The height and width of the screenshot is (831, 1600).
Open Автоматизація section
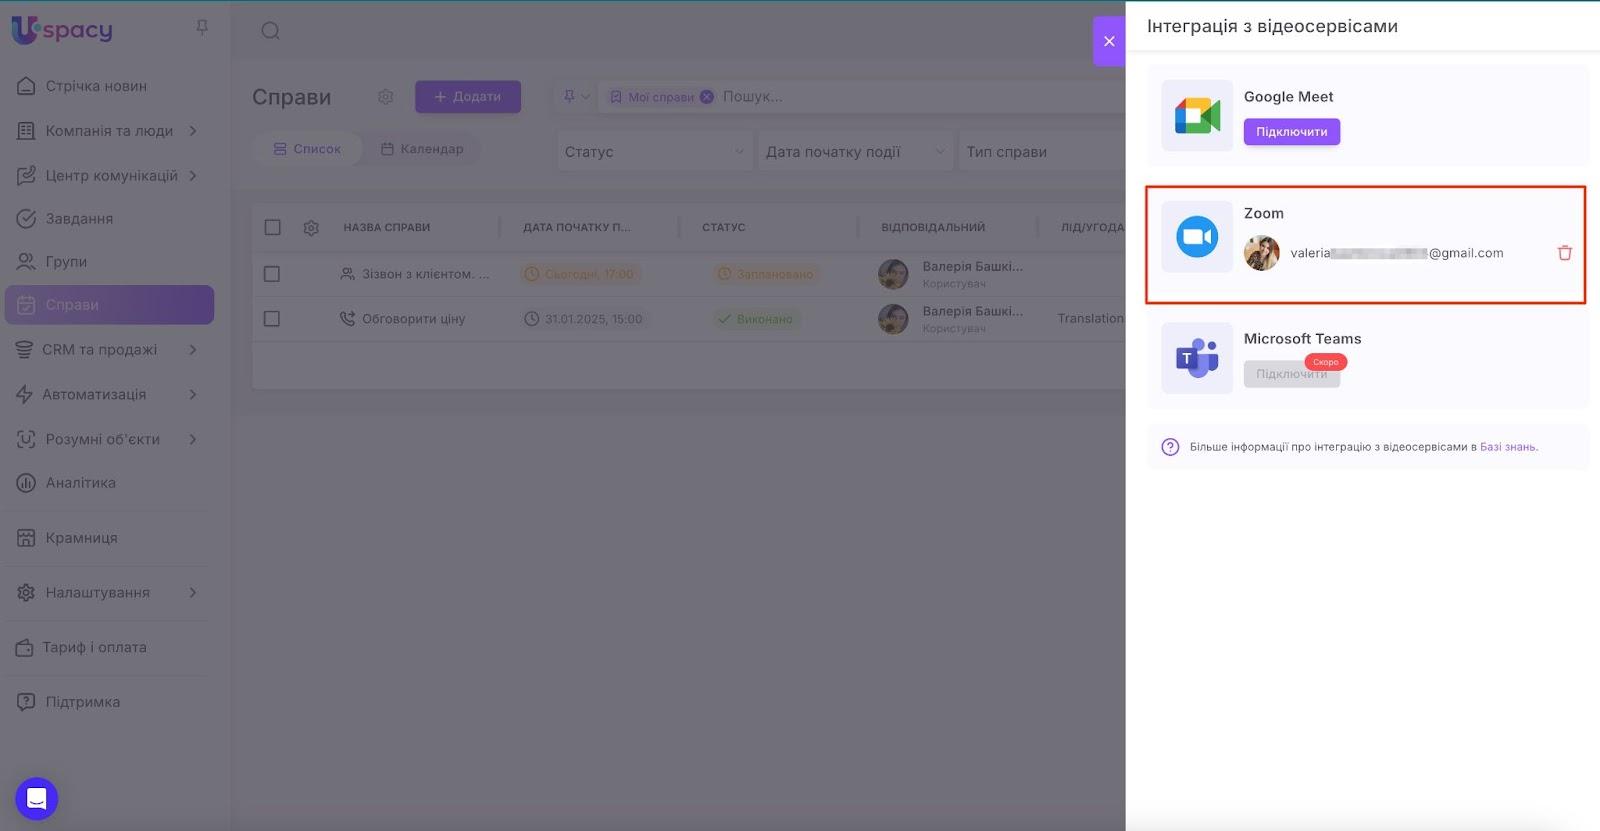tap(94, 395)
